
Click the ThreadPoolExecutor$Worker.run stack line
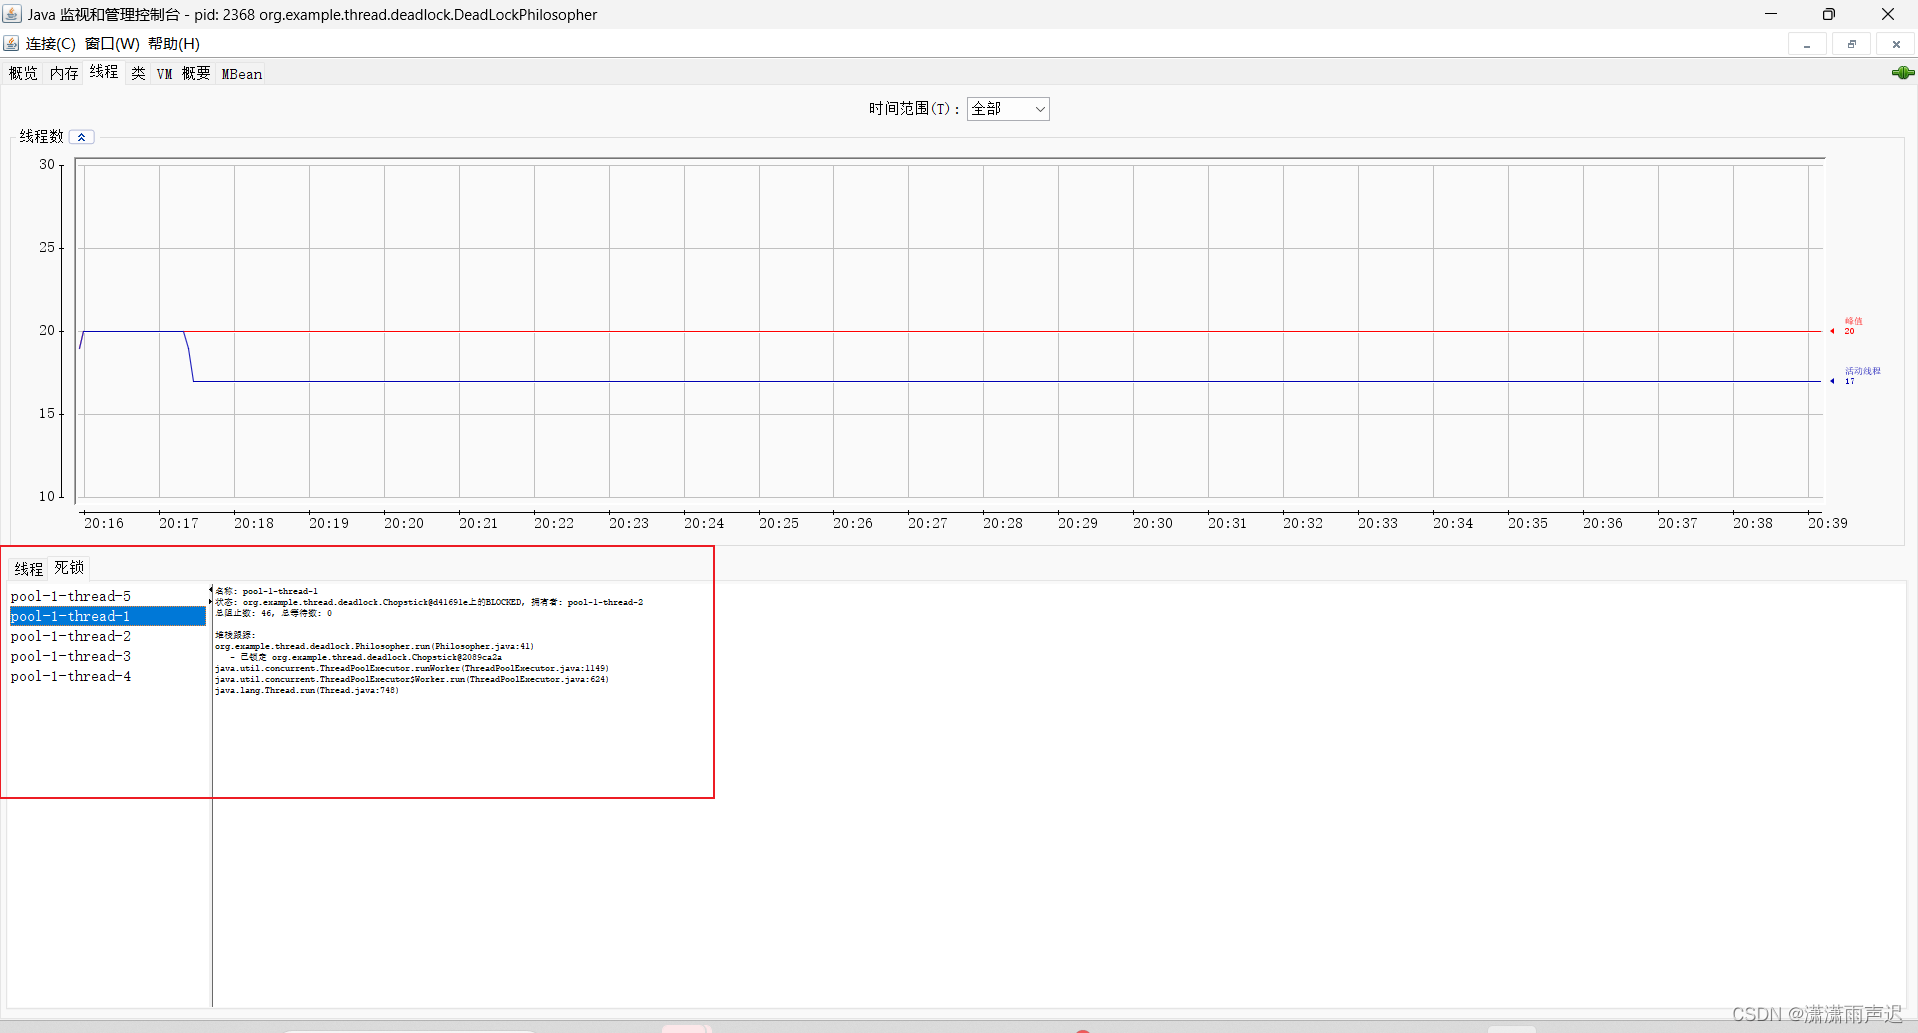click(411, 680)
